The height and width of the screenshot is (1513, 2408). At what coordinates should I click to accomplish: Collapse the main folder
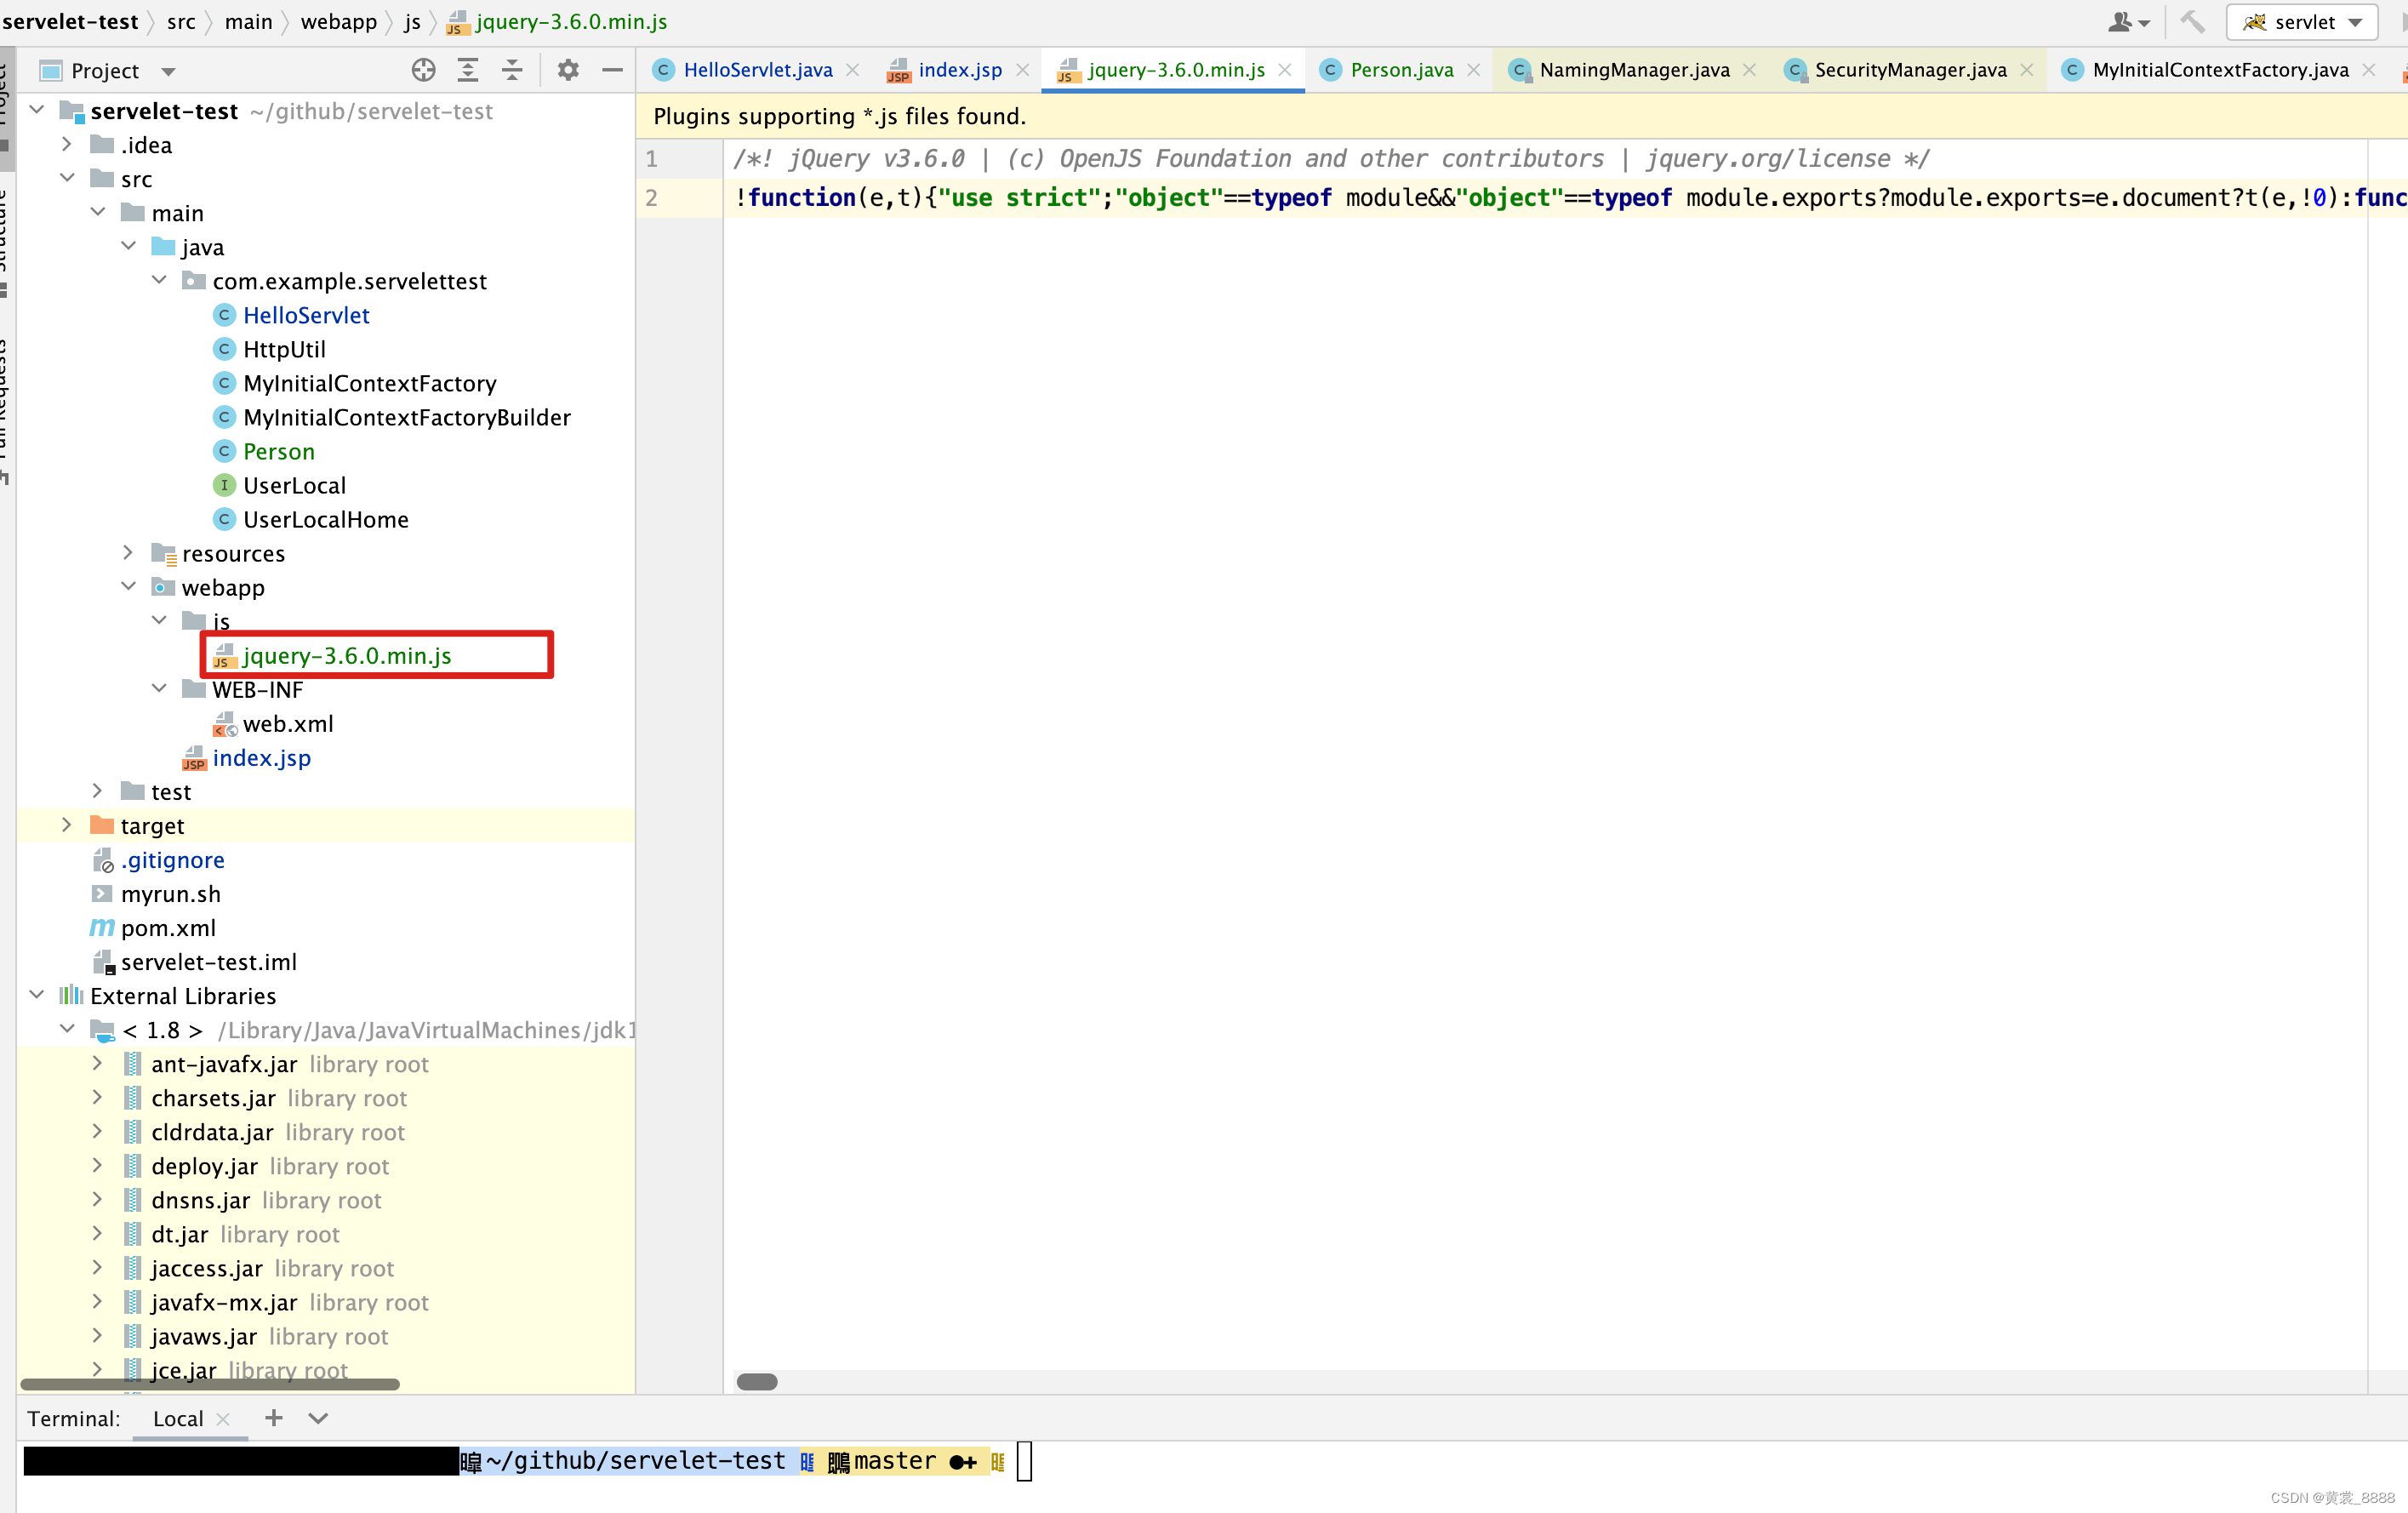point(98,212)
